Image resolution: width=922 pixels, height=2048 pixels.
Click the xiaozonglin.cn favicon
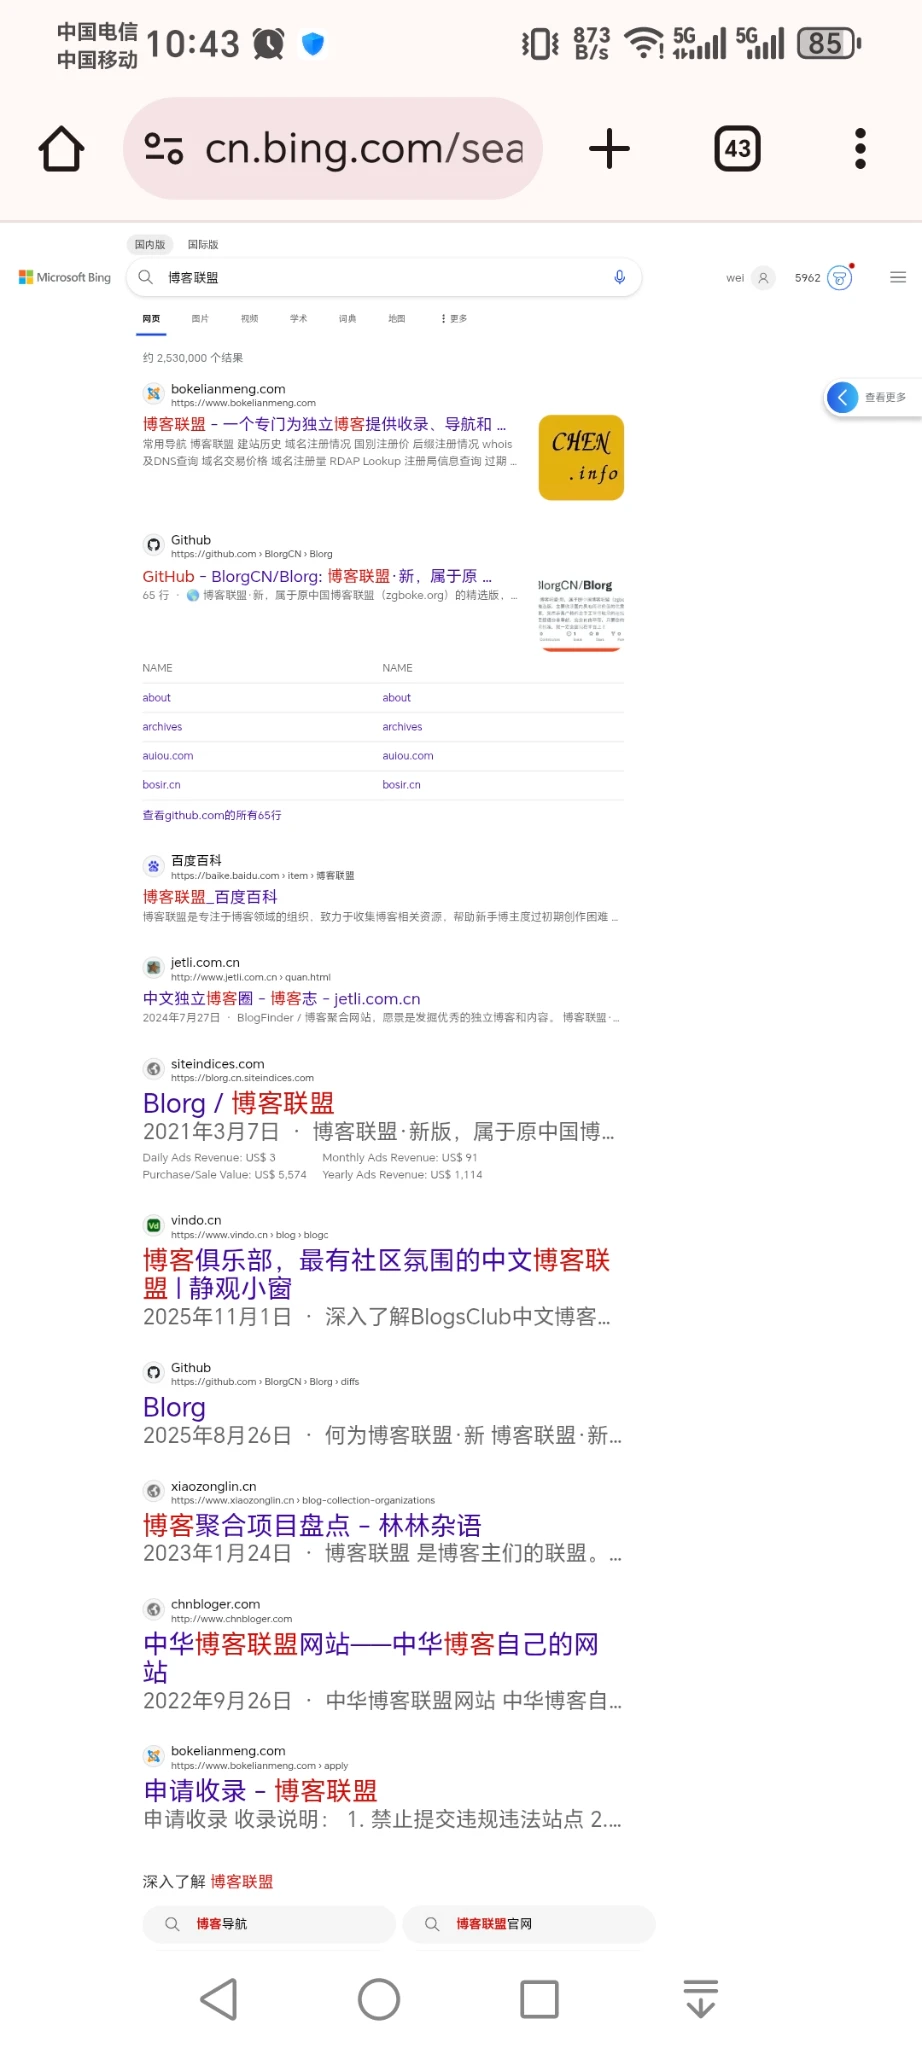coord(153,1491)
